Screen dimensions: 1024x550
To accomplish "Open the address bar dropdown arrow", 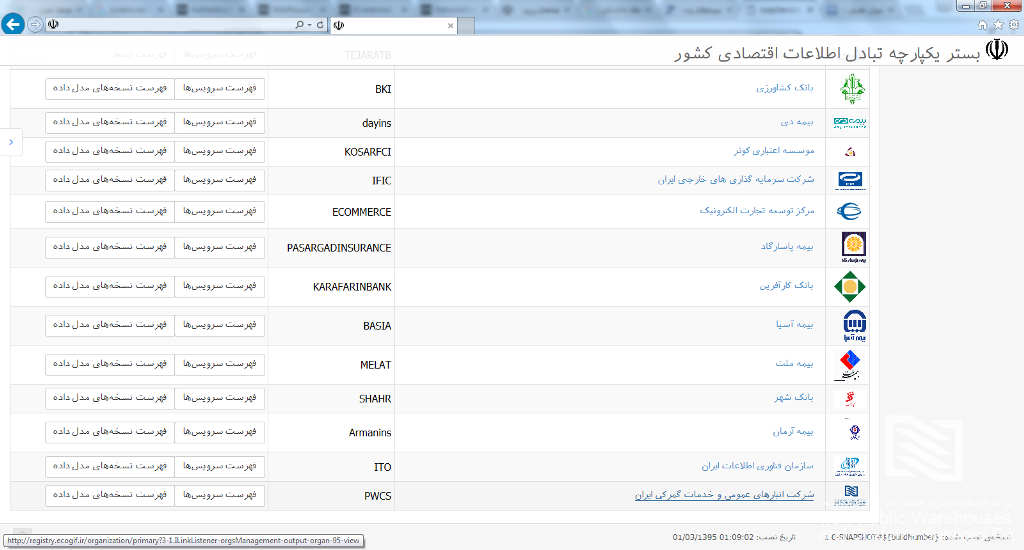I will [310, 25].
